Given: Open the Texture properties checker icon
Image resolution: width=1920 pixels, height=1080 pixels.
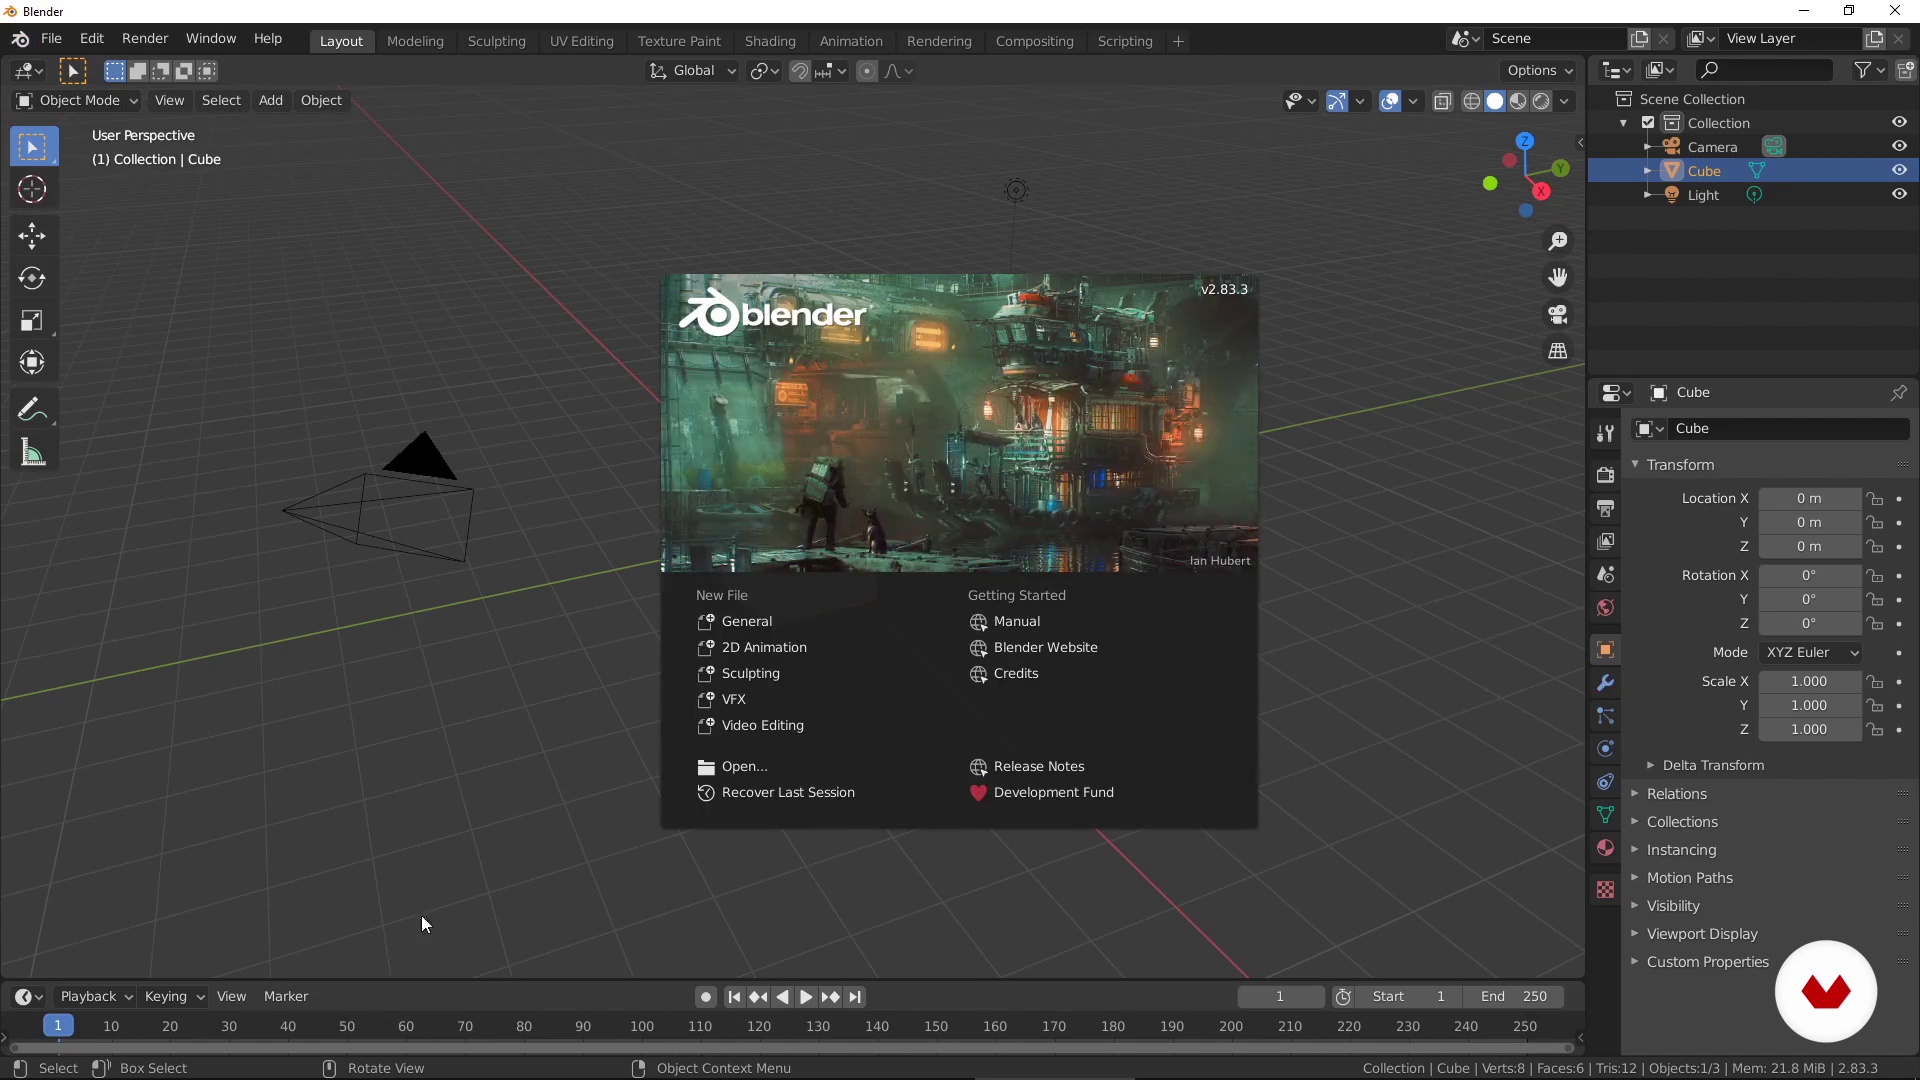Looking at the screenshot, I should (x=1605, y=890).
